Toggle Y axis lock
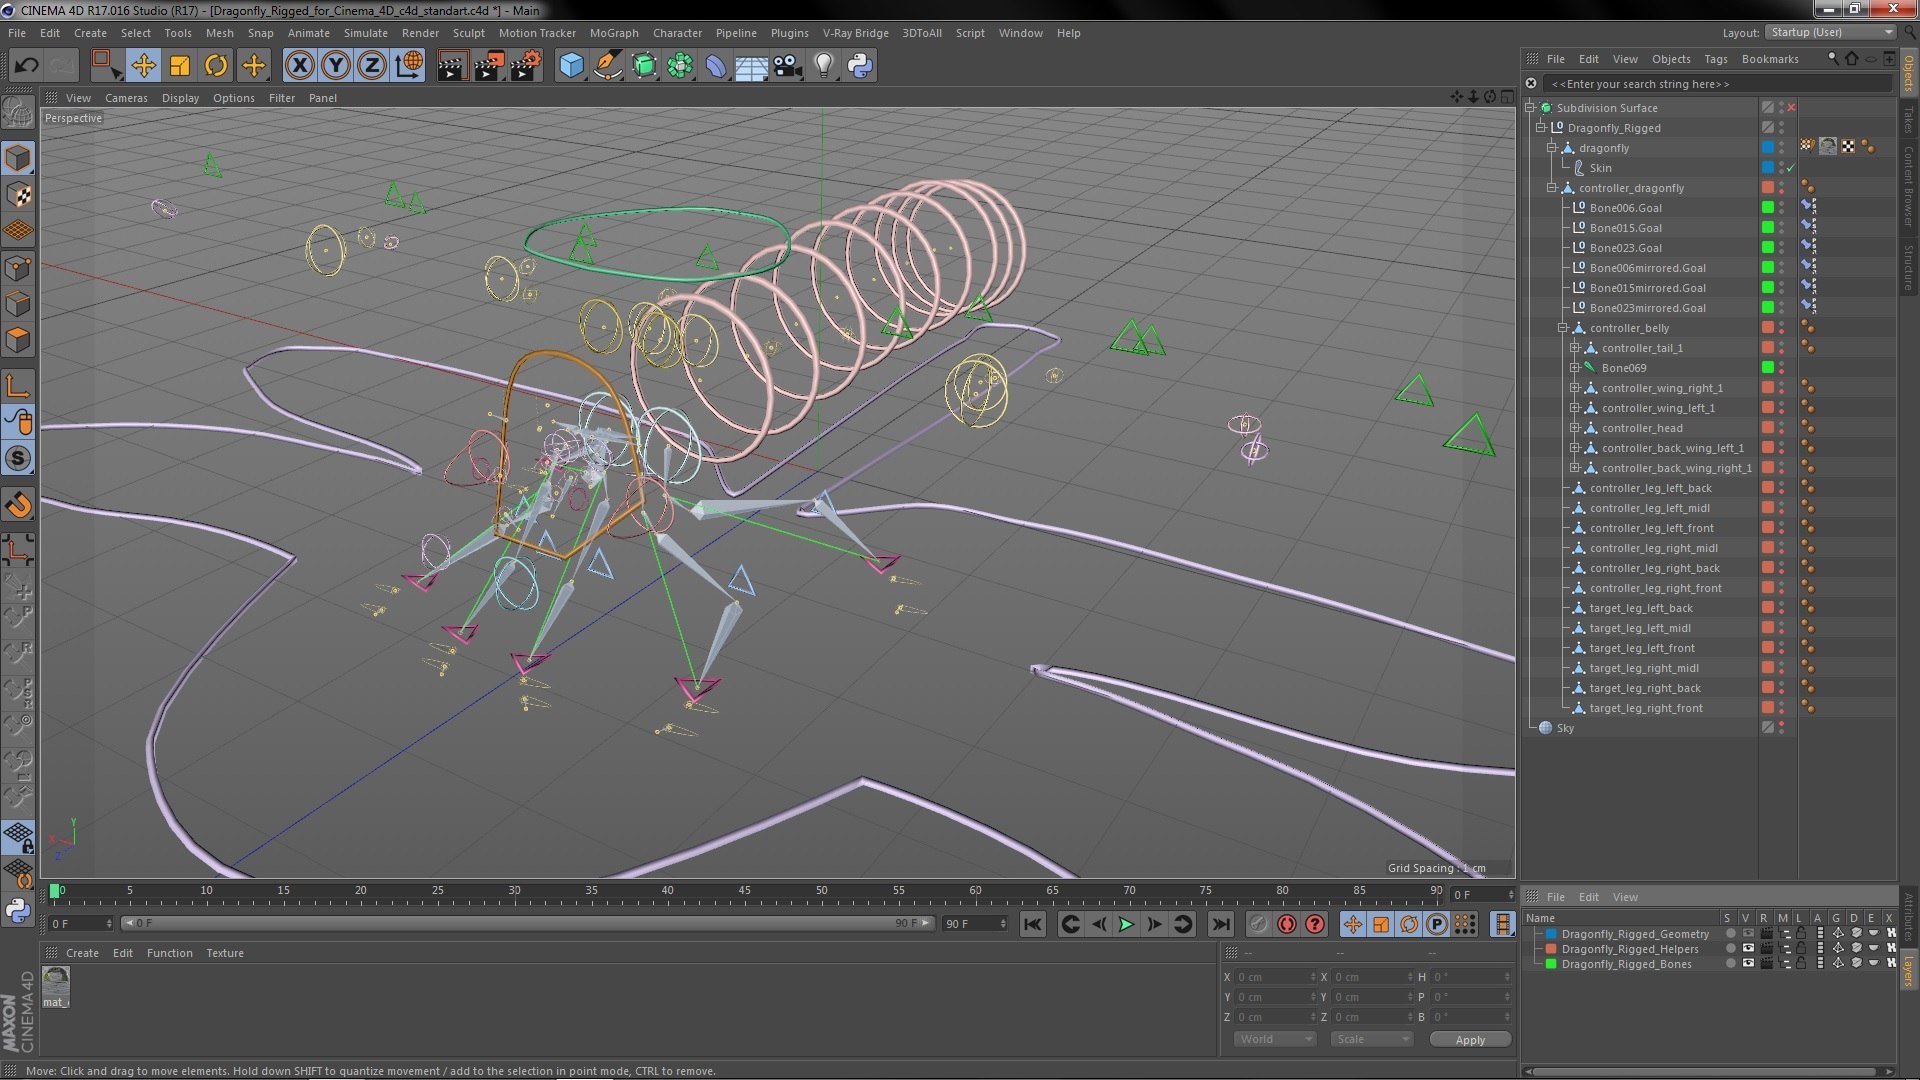The height and width of the screenshot is (1080, 1920). (x=336, y=66)
